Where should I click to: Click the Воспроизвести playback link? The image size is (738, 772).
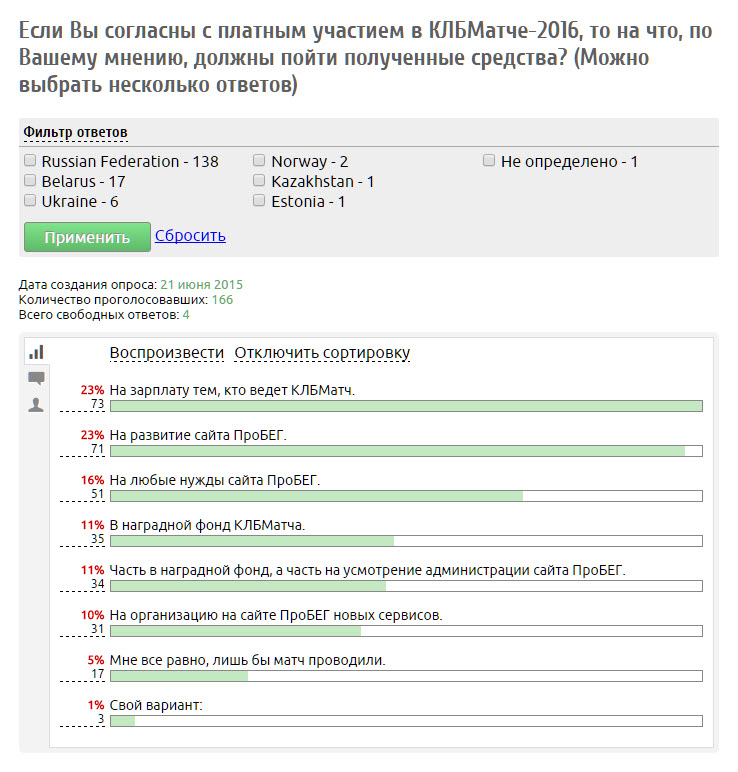coord(166,353)
